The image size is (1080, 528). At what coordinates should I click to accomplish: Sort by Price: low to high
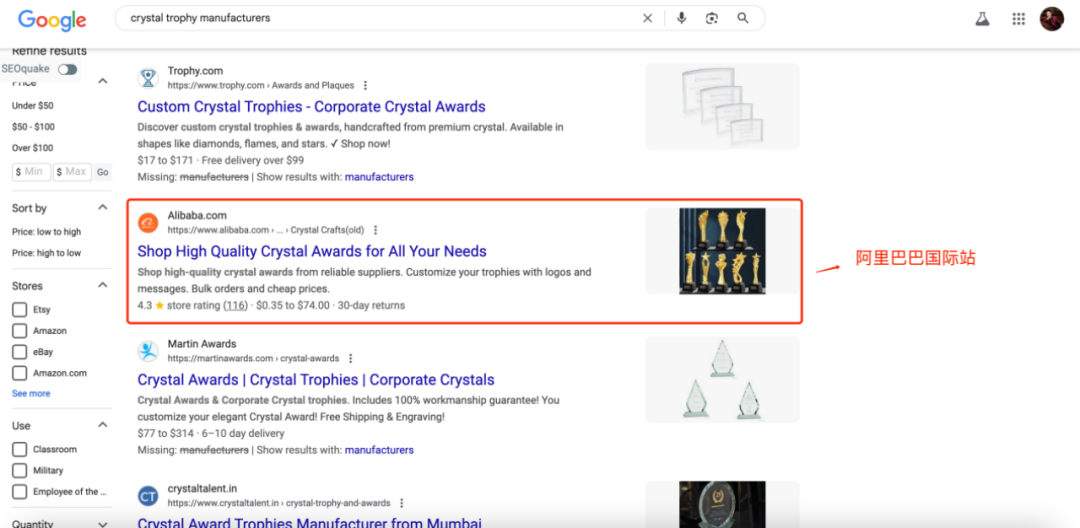46,232
